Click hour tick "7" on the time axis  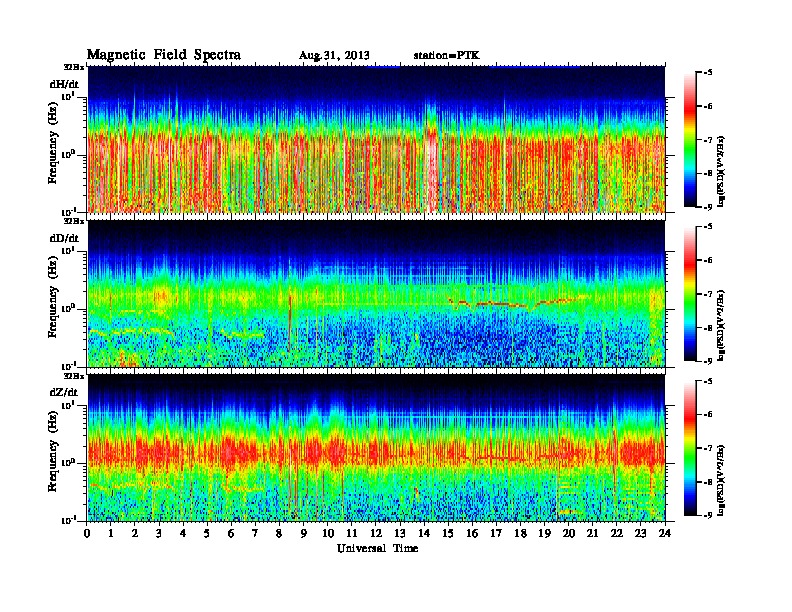pos(255,533)
